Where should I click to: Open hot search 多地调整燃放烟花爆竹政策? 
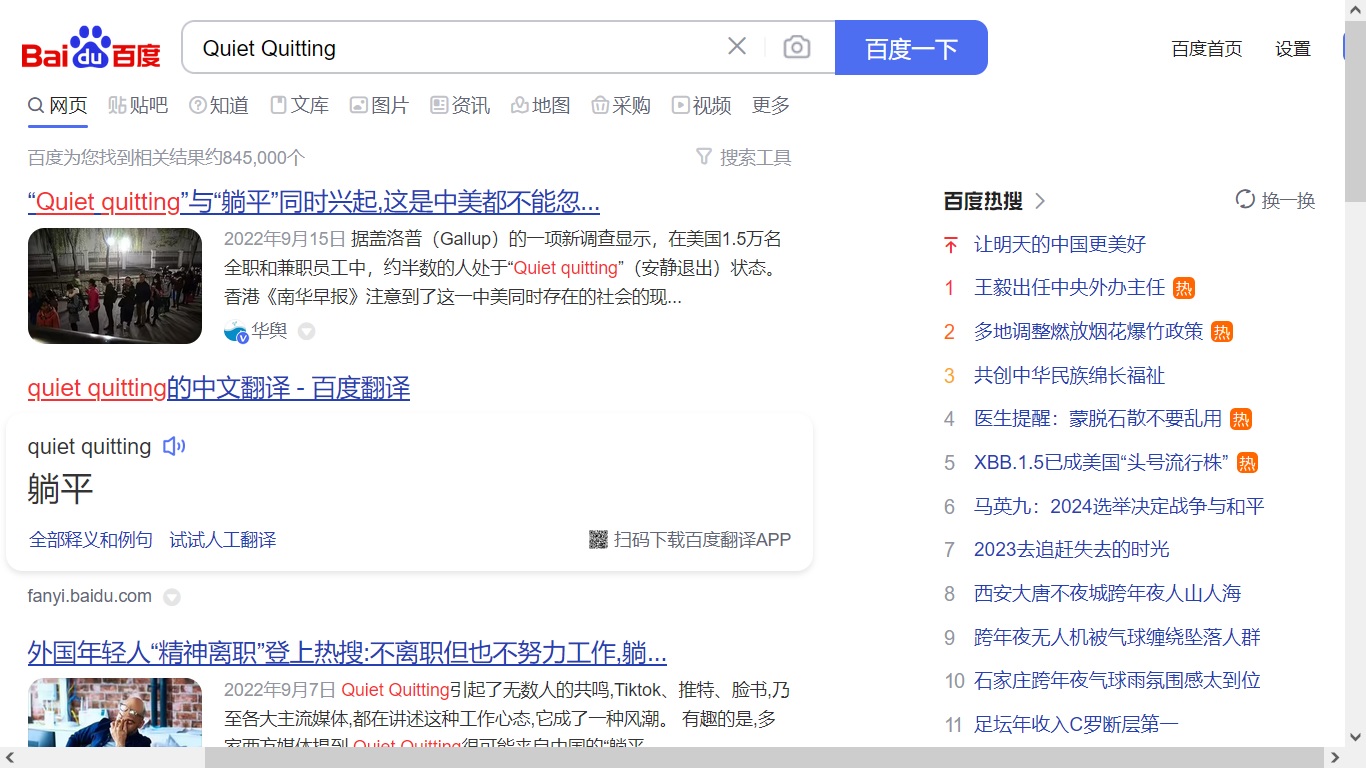coord(1089,331)
